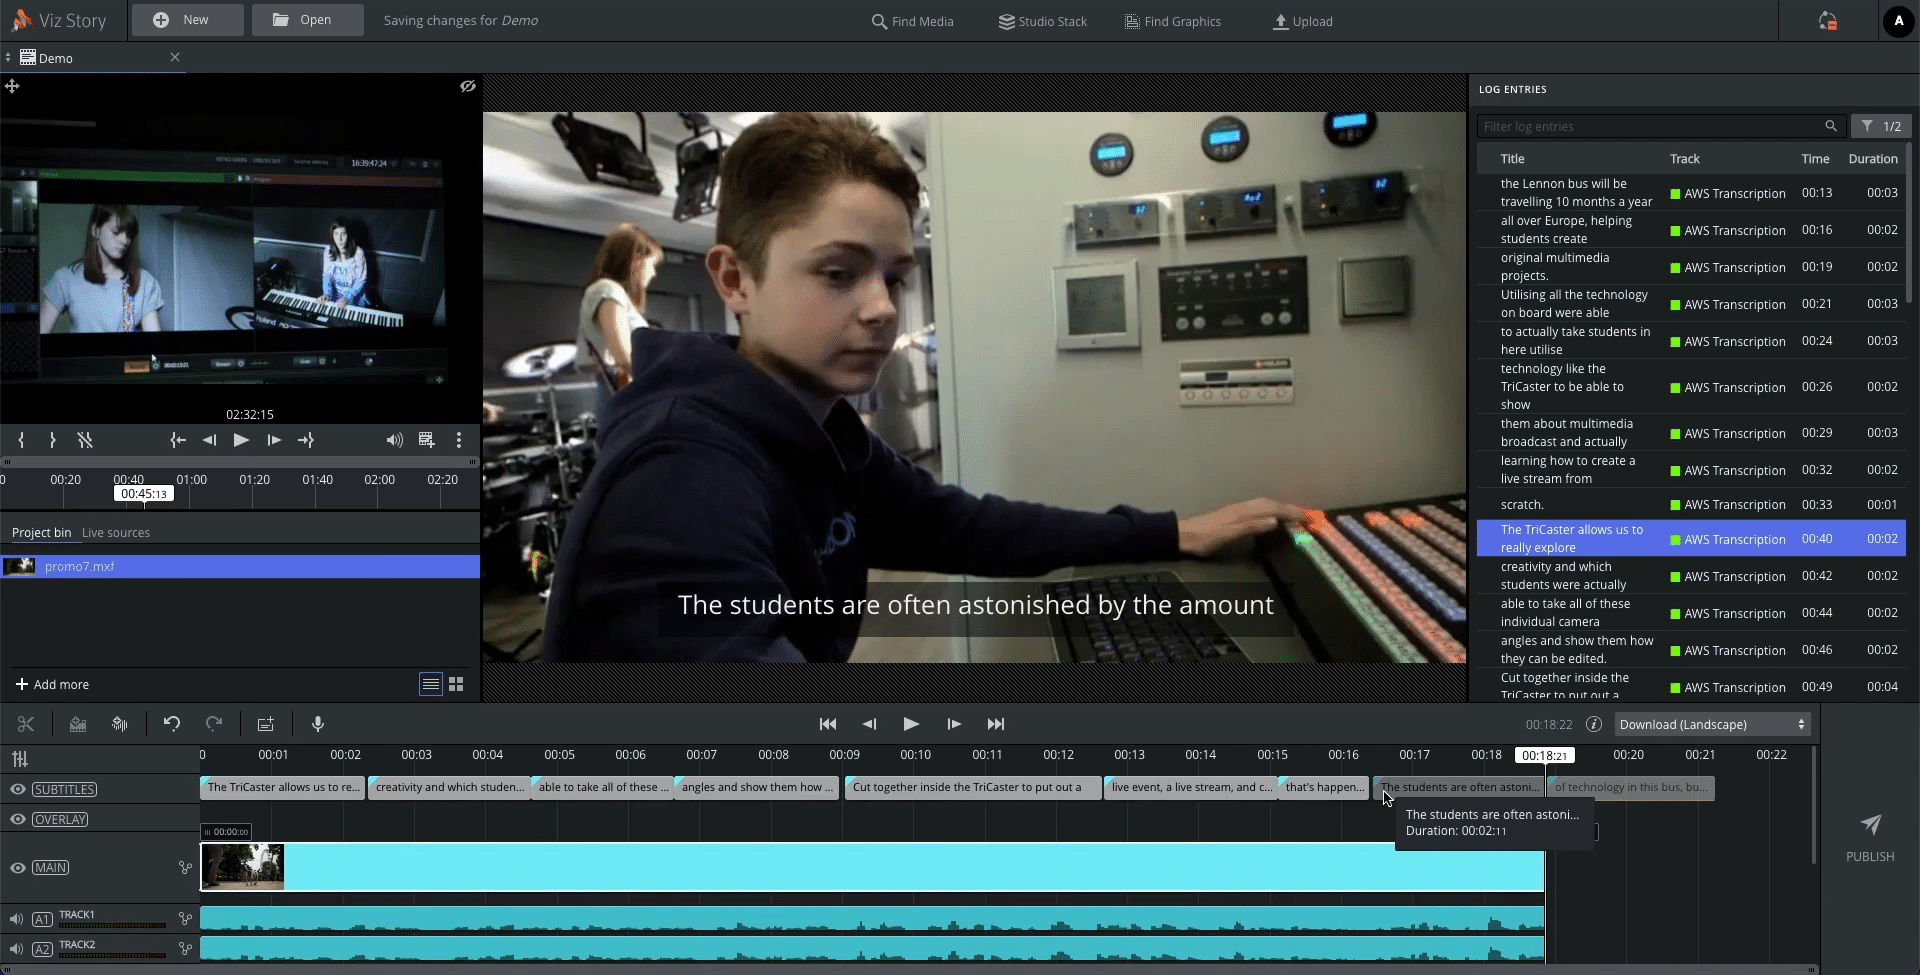Open the source preview more options menu
Image resolution: width=1920 pixels, height=975 pixels.
pos(459,440)
